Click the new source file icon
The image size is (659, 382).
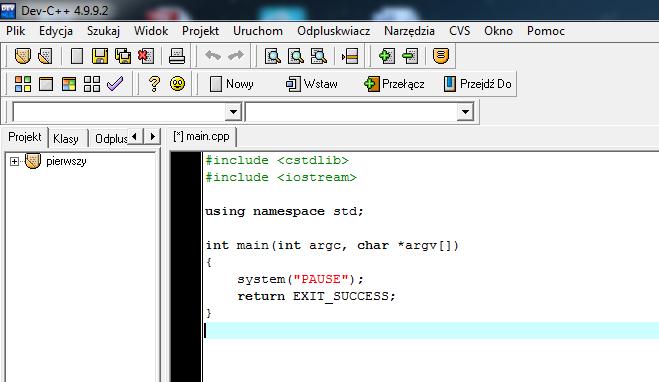point(76,56)
